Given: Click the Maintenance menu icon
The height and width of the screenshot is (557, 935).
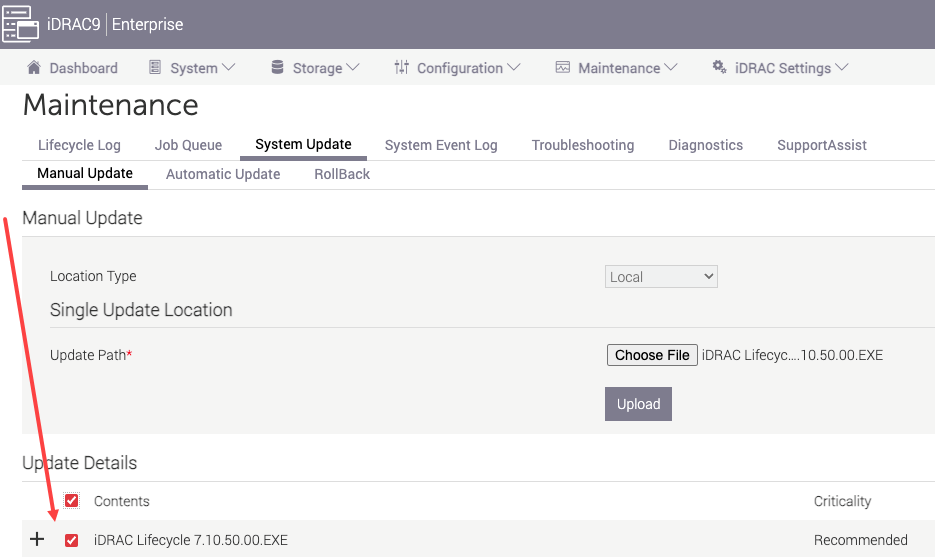Looking at the screenshot, I should pos(562,68).
